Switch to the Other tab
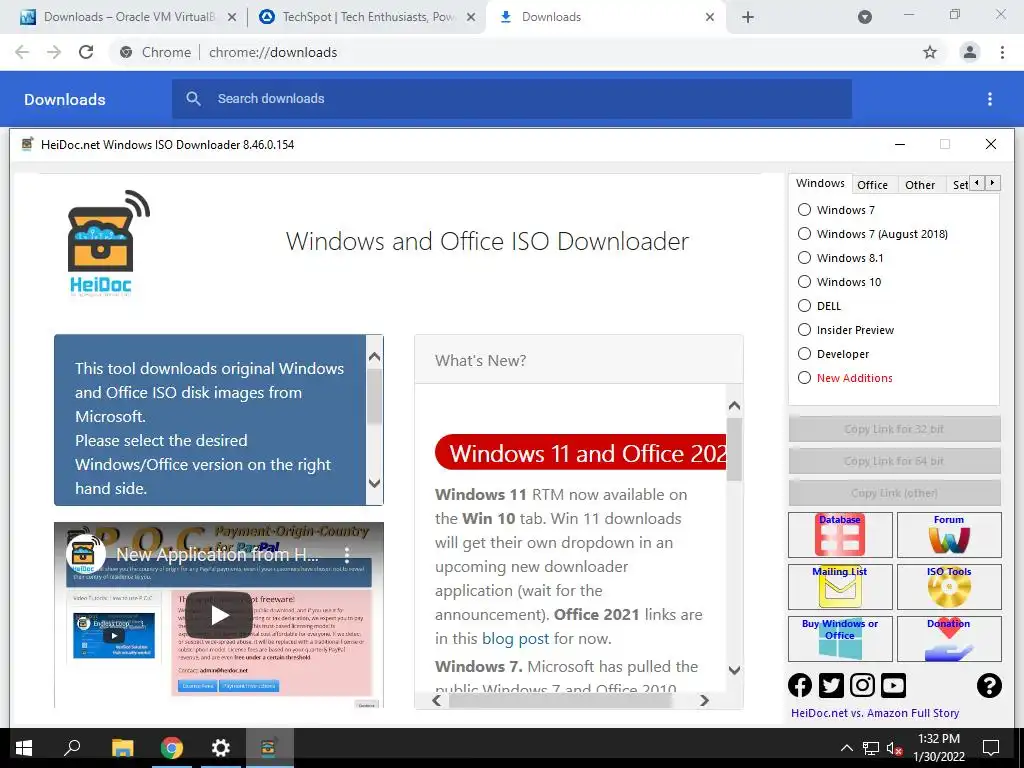1024x768 pixels. [920, 185]
